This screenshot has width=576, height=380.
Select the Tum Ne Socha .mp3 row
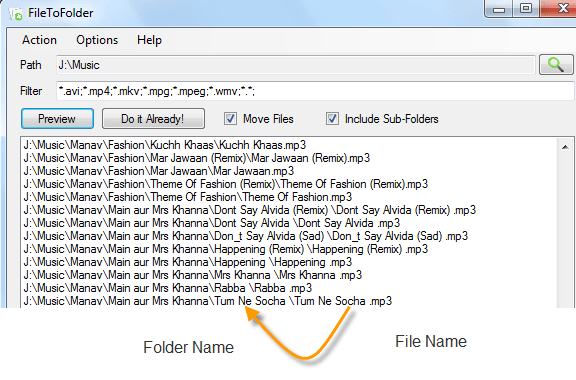pos(208,301)
